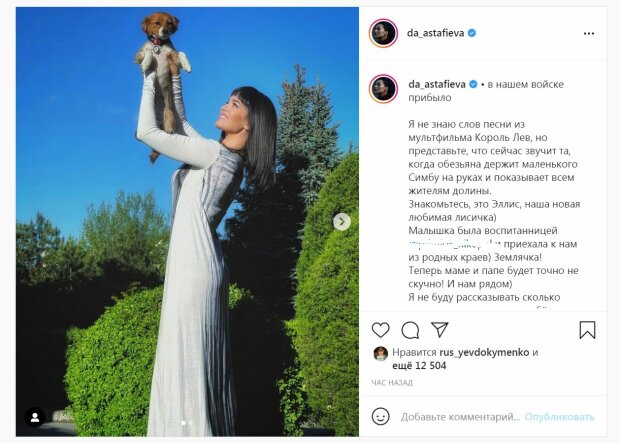This screenshot has height=443, width=620.
Task: Open da_astafieva username in caption
Action: (x=437, y=84)
